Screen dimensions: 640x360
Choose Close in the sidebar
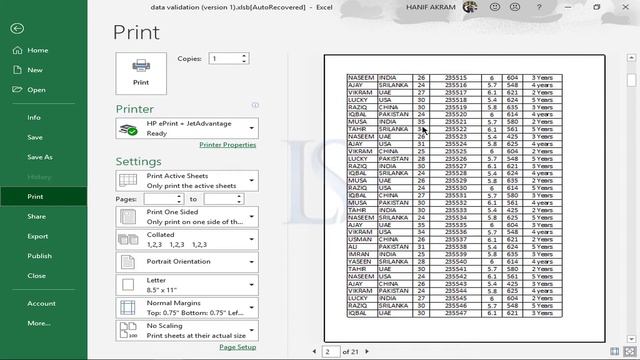pos(36,276)
